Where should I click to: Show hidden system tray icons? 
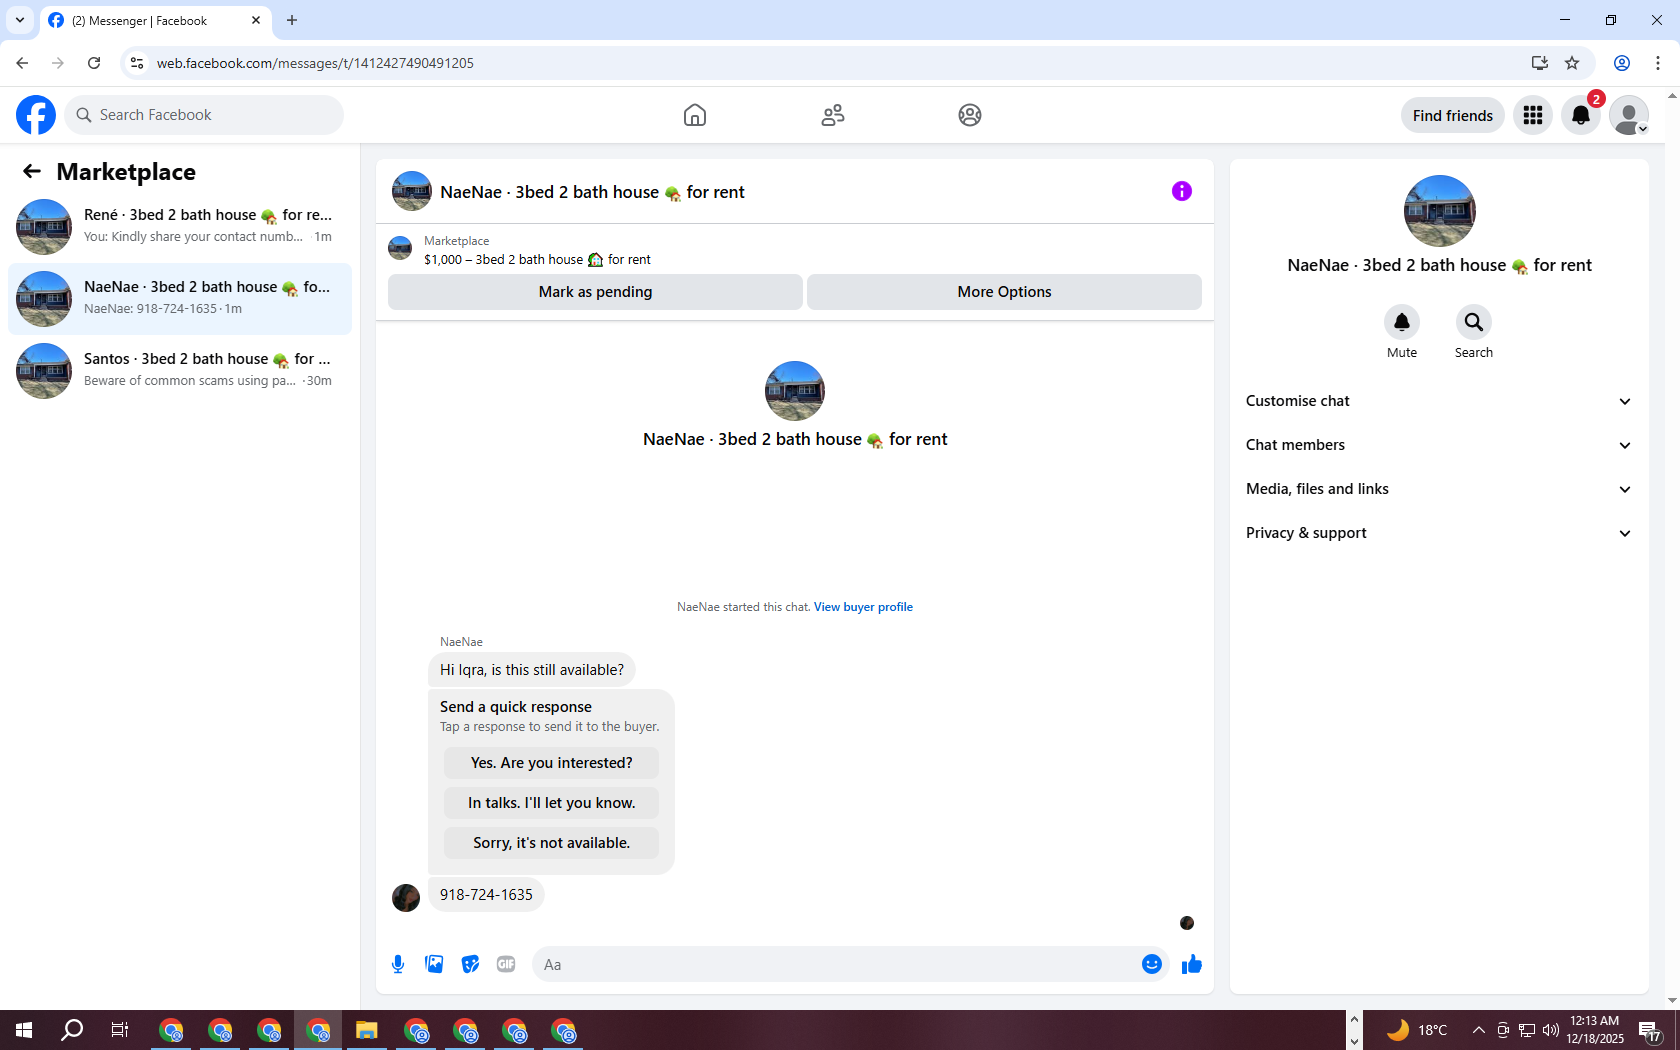click(x=1478, y=1030)
